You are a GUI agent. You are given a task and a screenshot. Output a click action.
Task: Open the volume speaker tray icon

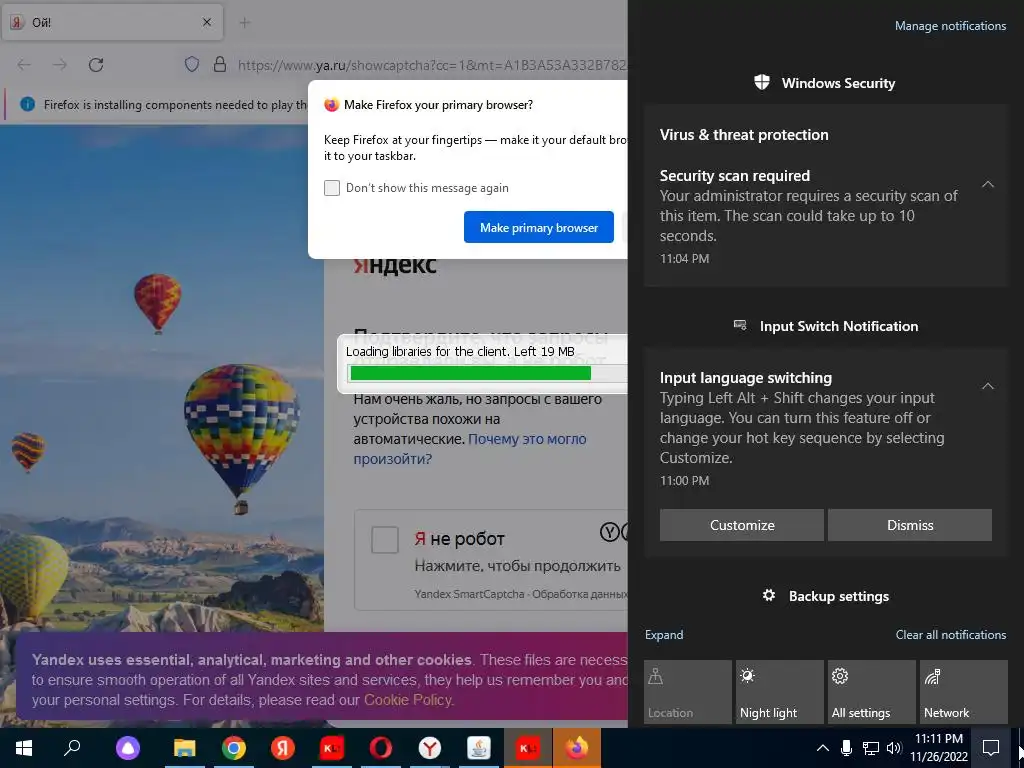click(x=894, y=748)
